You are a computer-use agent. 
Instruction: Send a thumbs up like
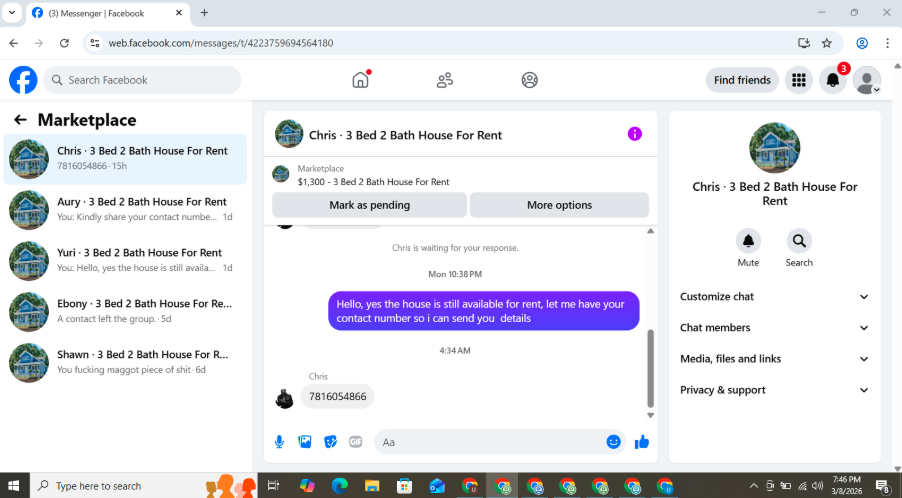[x=641, y=442]
